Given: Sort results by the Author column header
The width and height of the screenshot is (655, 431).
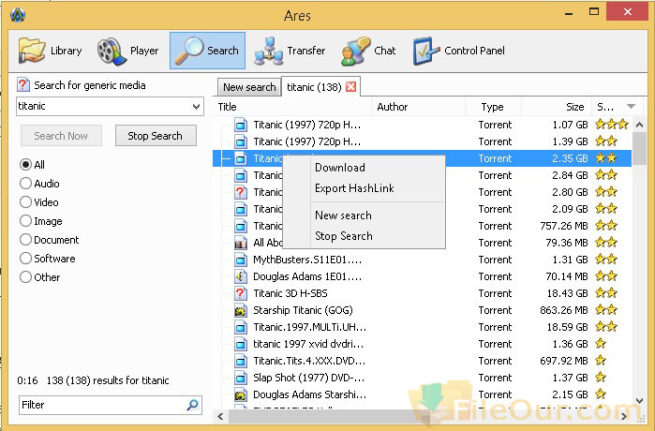Looking at the screenshot, I should pos(418,107).
